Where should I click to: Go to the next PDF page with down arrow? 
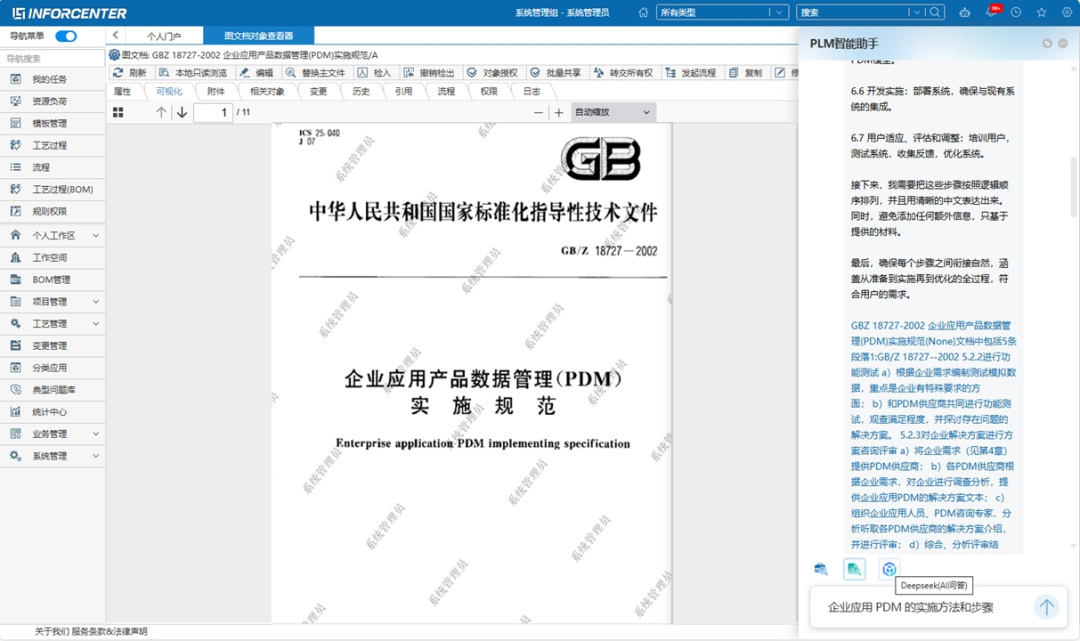182,113
